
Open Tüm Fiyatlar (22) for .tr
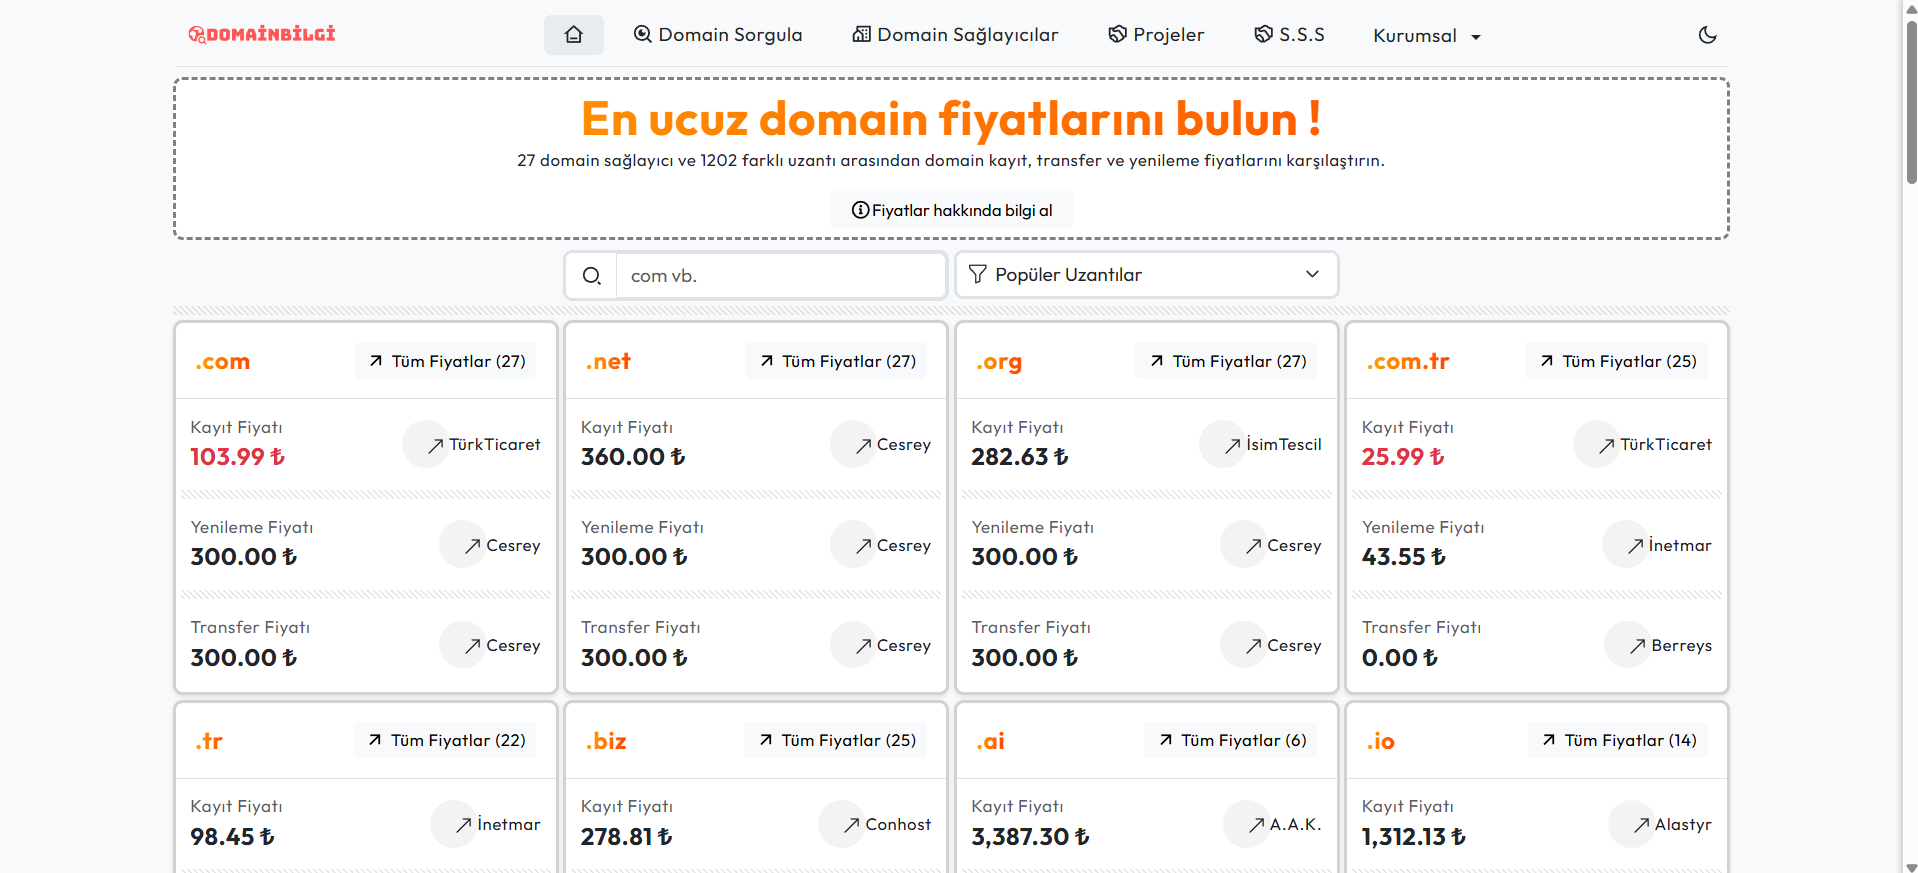(446, 740)
